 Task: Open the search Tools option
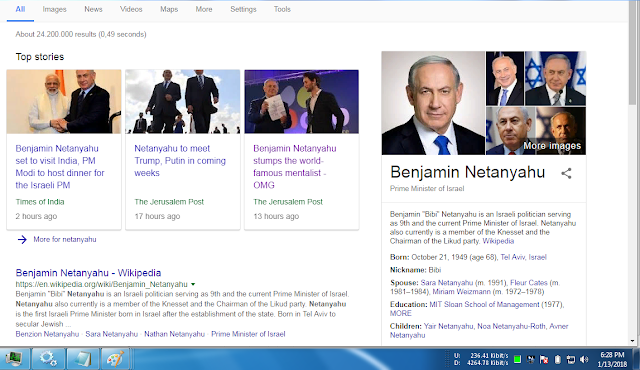pyautogui.click(x=282, y=9)
